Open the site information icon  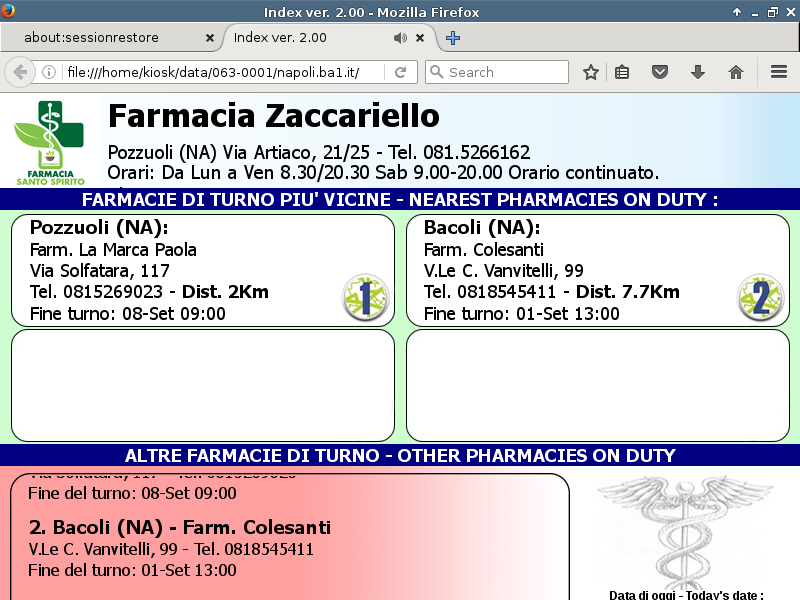click(49, 72)
